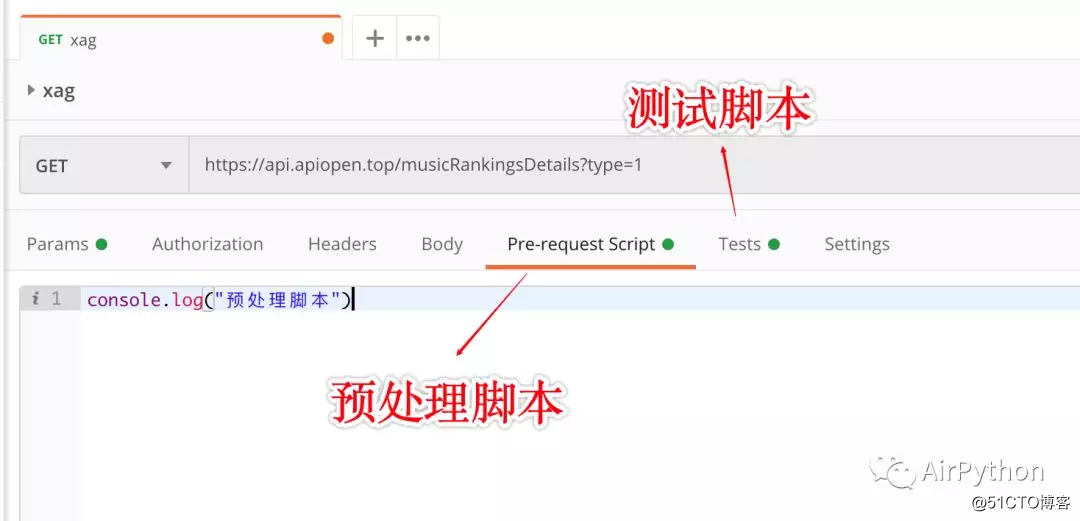Viewport: 1080px width, 521px height.
Task: Expand the xag request description triangle
Action: 31,90
